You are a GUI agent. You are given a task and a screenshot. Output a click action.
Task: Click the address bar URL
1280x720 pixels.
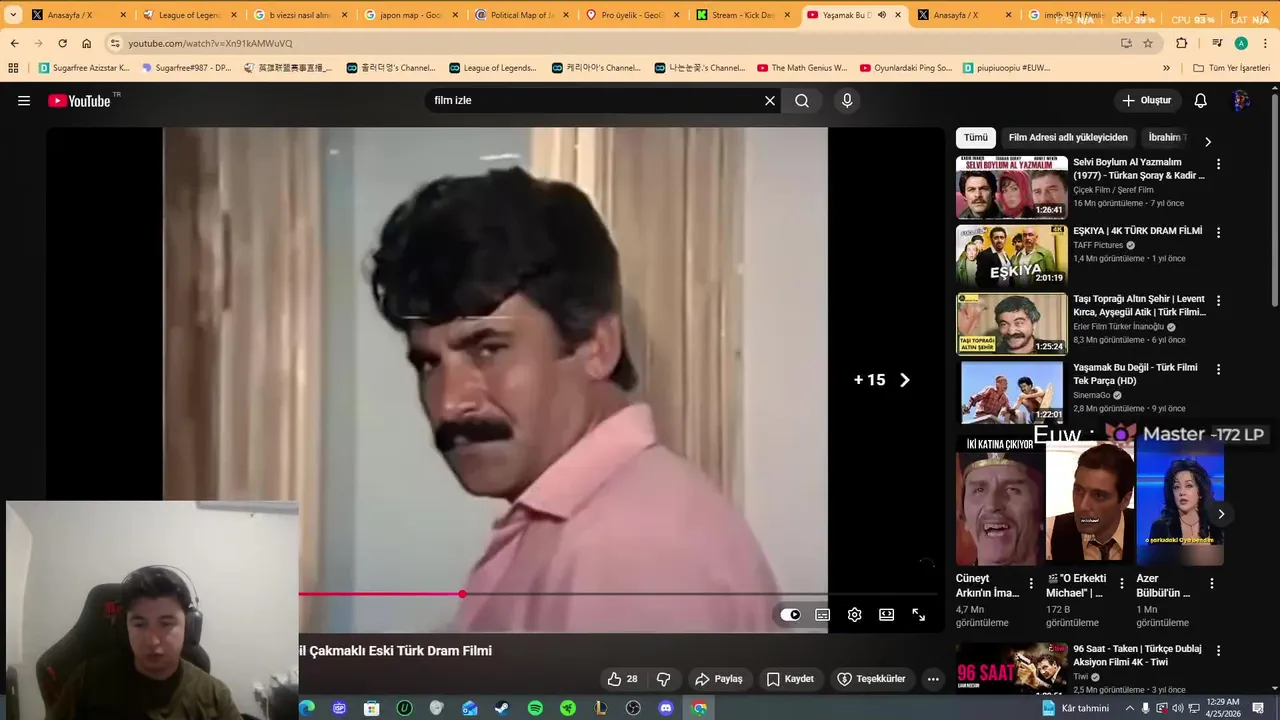tap(210, 44)
